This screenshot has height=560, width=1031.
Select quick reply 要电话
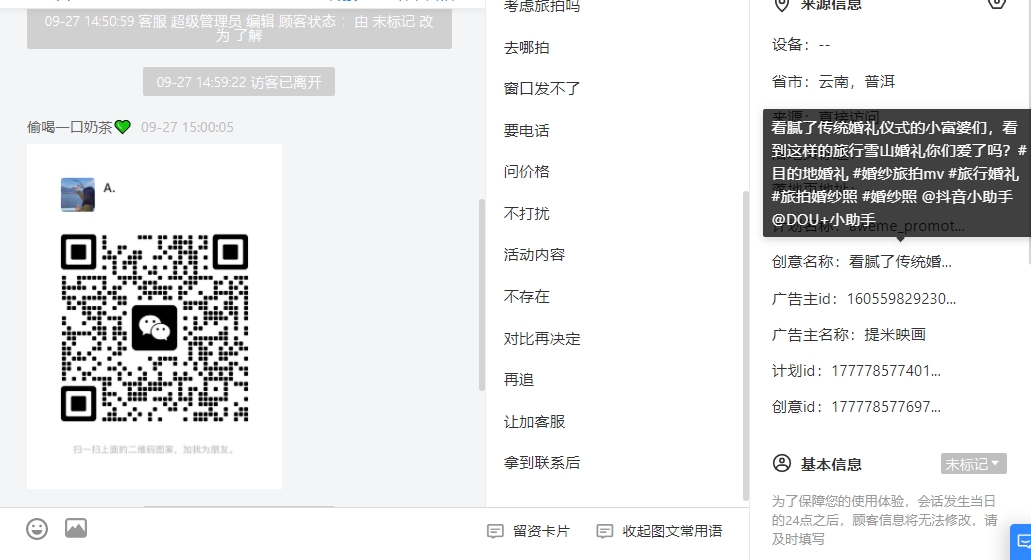pos(527,131)
